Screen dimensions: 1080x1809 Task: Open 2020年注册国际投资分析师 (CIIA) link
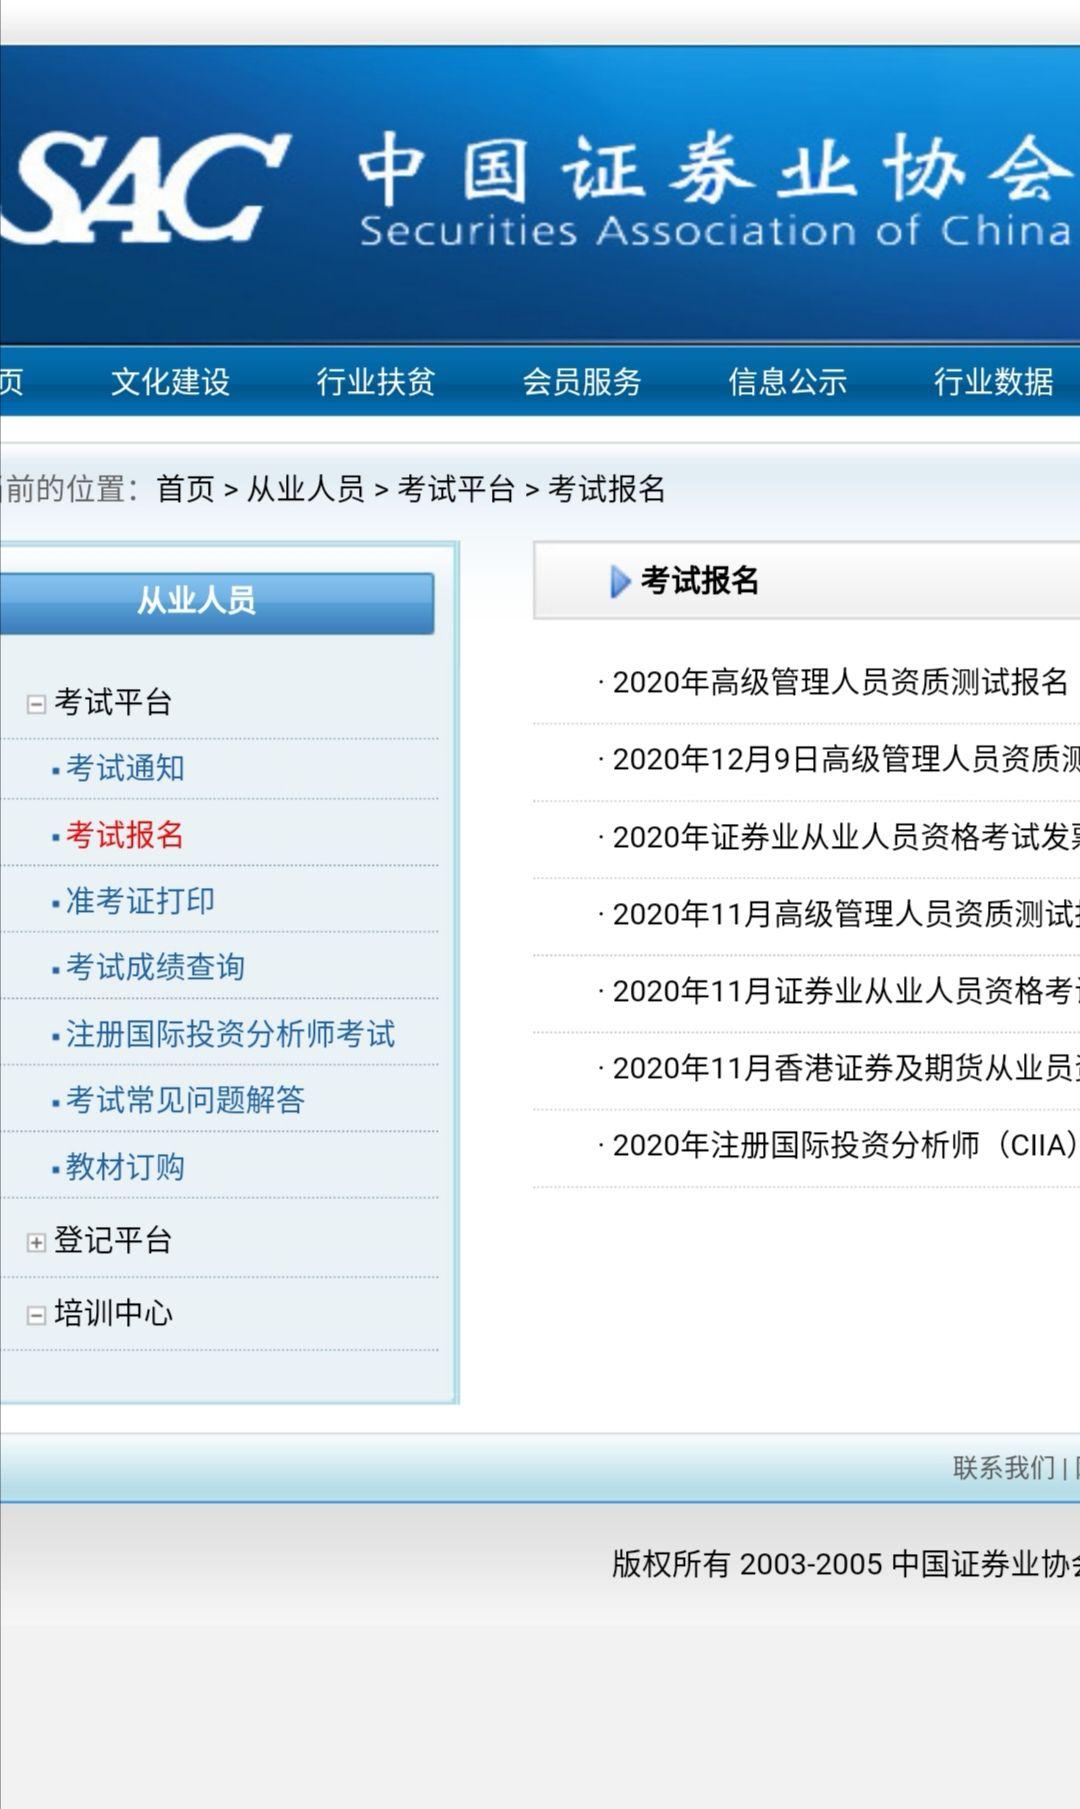point(846,1145)
